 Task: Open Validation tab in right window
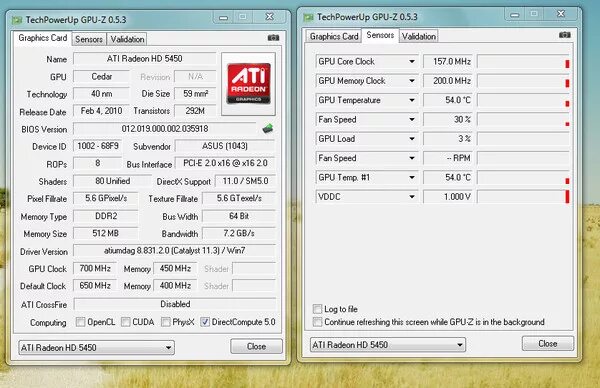coord(419,36)
